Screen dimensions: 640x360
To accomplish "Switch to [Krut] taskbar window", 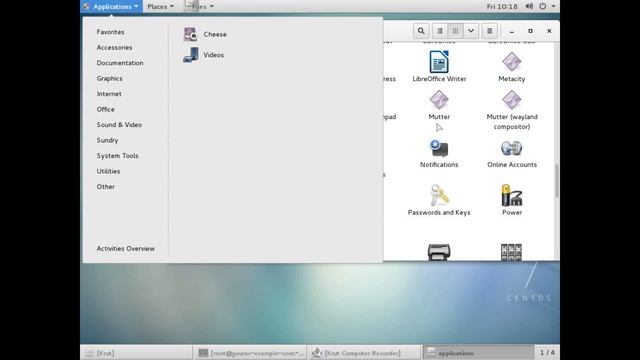I will pos(136,353).
